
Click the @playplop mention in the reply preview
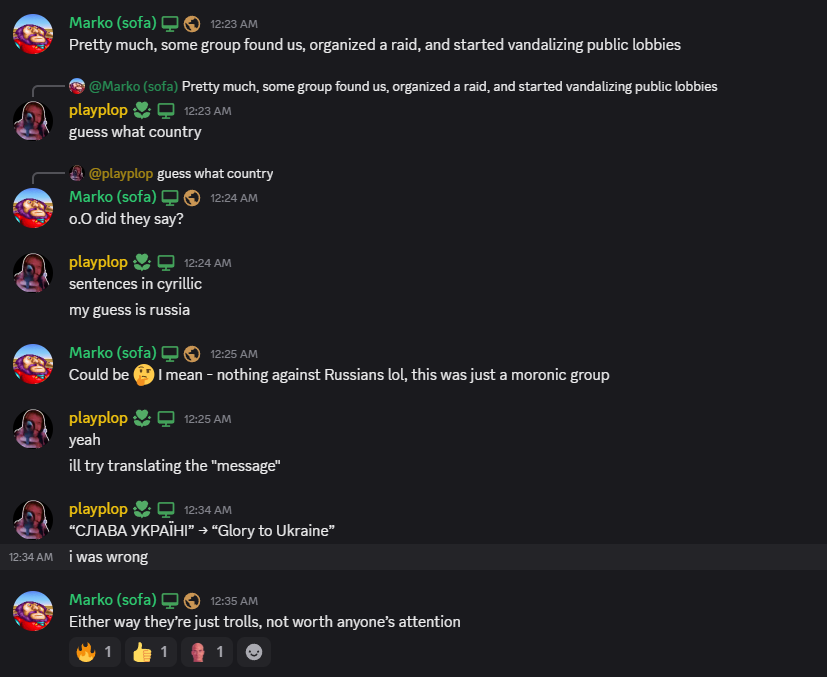121,173
